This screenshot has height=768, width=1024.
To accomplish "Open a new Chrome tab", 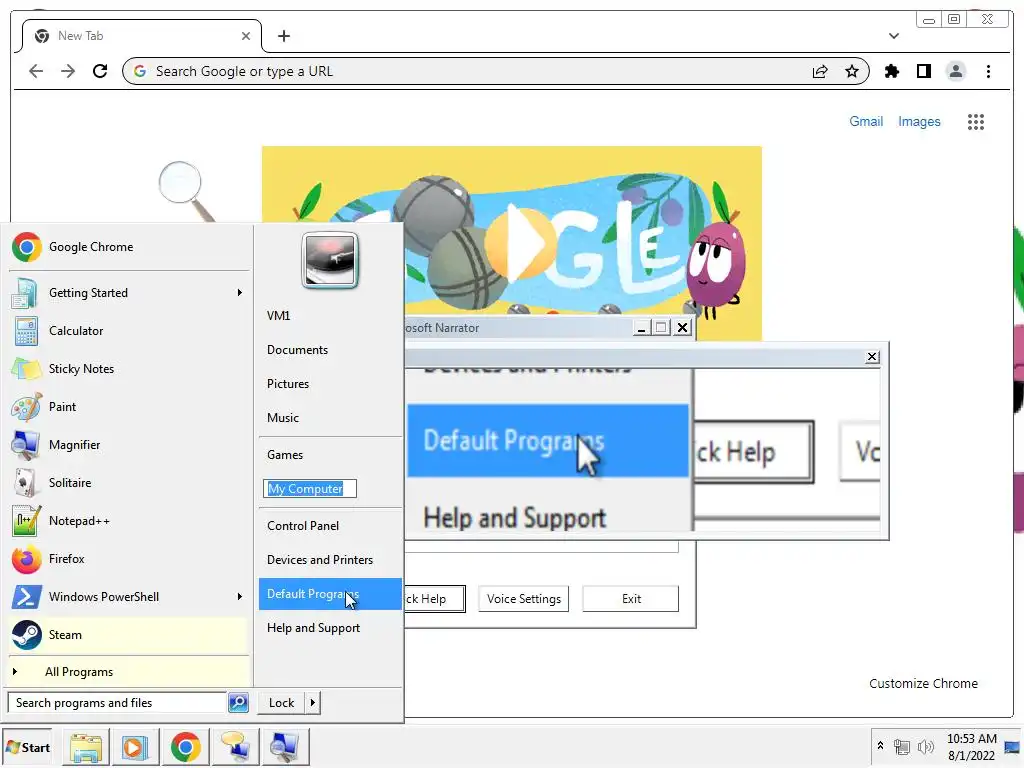I will 283,36.
